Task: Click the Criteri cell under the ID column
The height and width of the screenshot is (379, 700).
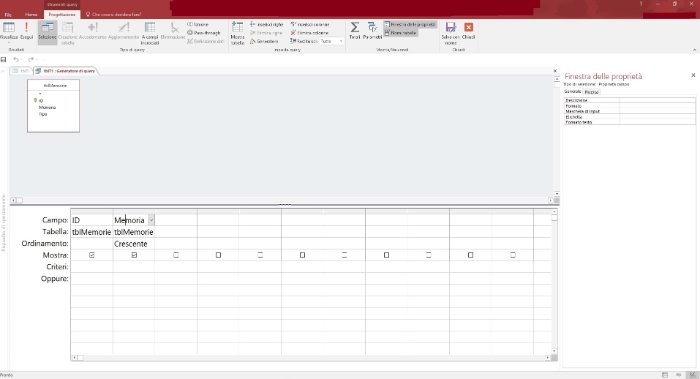Action: tap(92, 267)
